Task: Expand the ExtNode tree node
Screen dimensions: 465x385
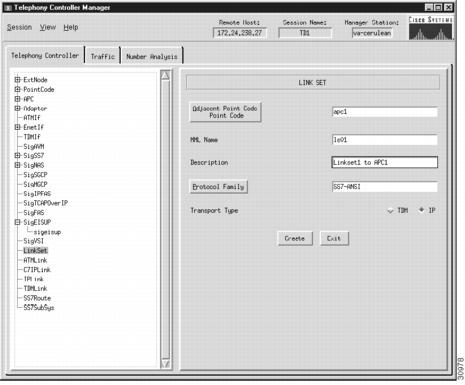Action: (17, 80)
